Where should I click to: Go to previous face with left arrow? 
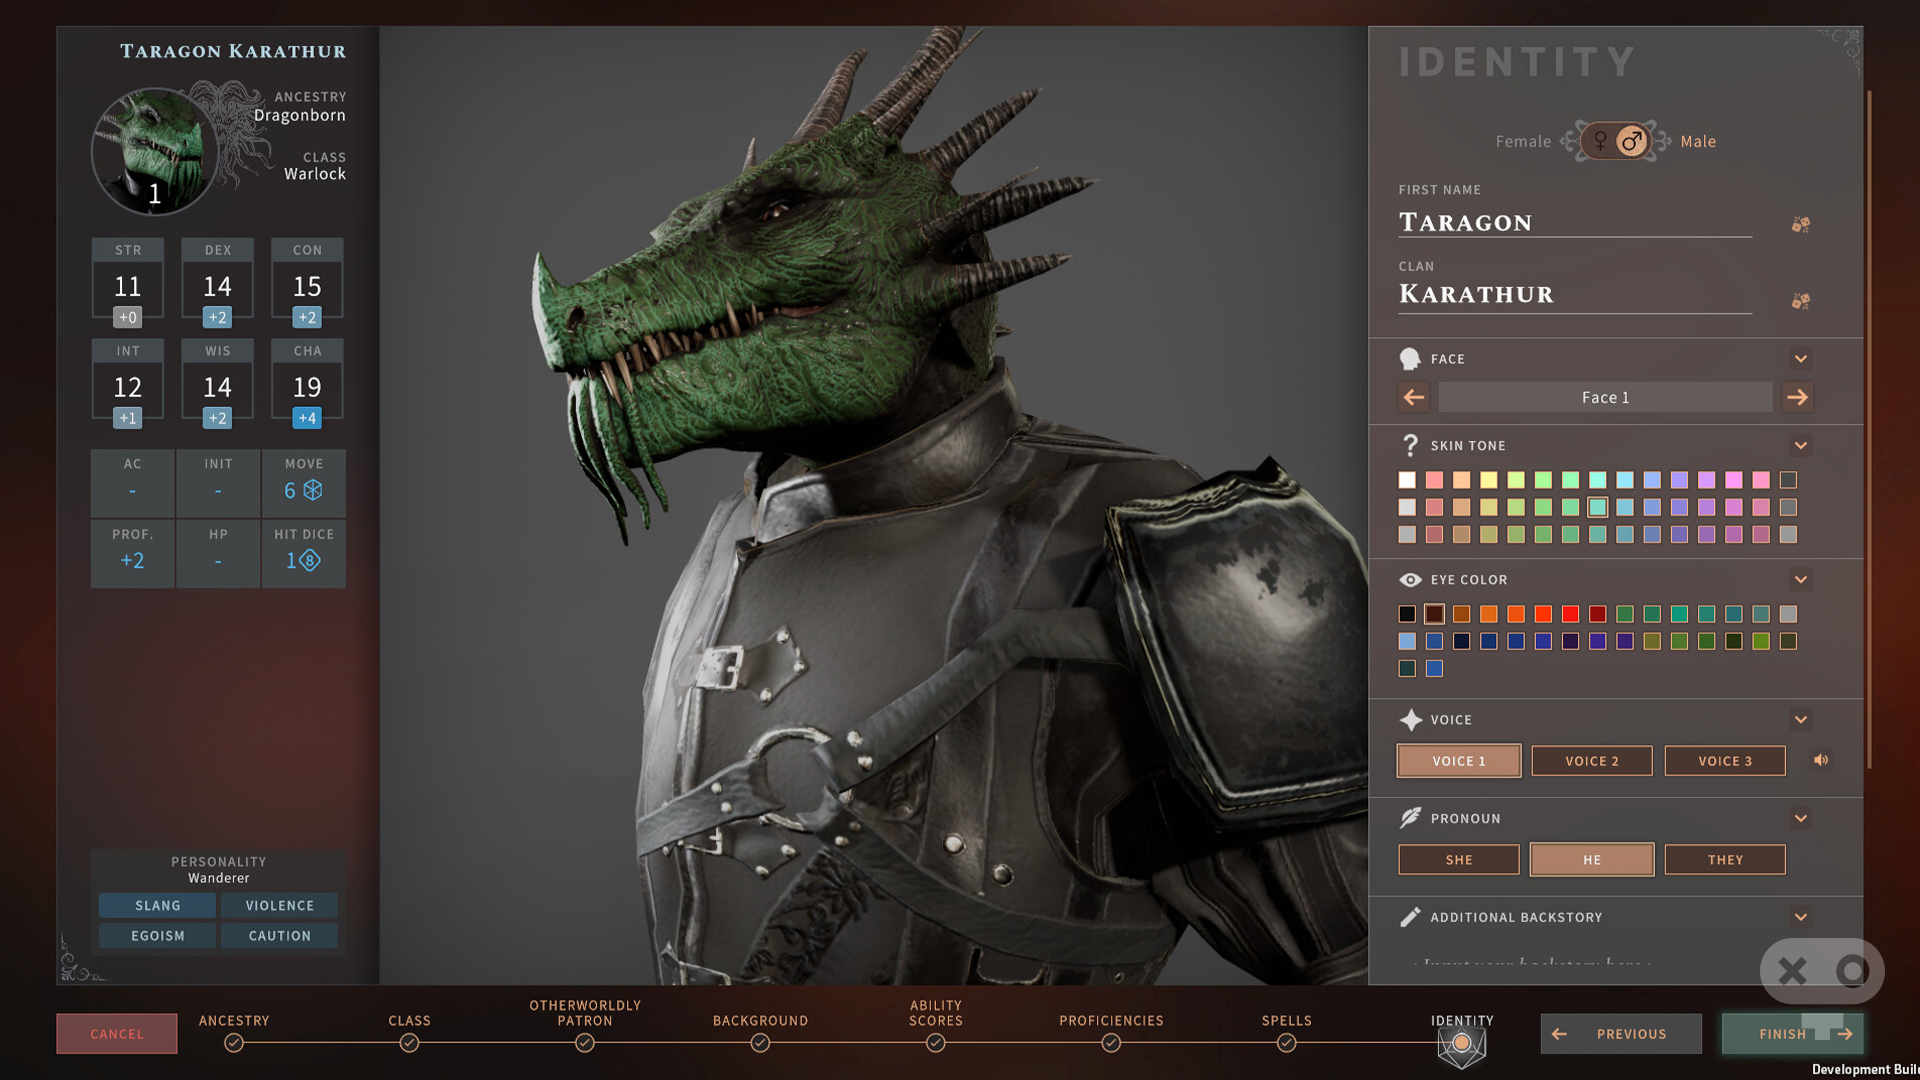[x=1413, y=397]
